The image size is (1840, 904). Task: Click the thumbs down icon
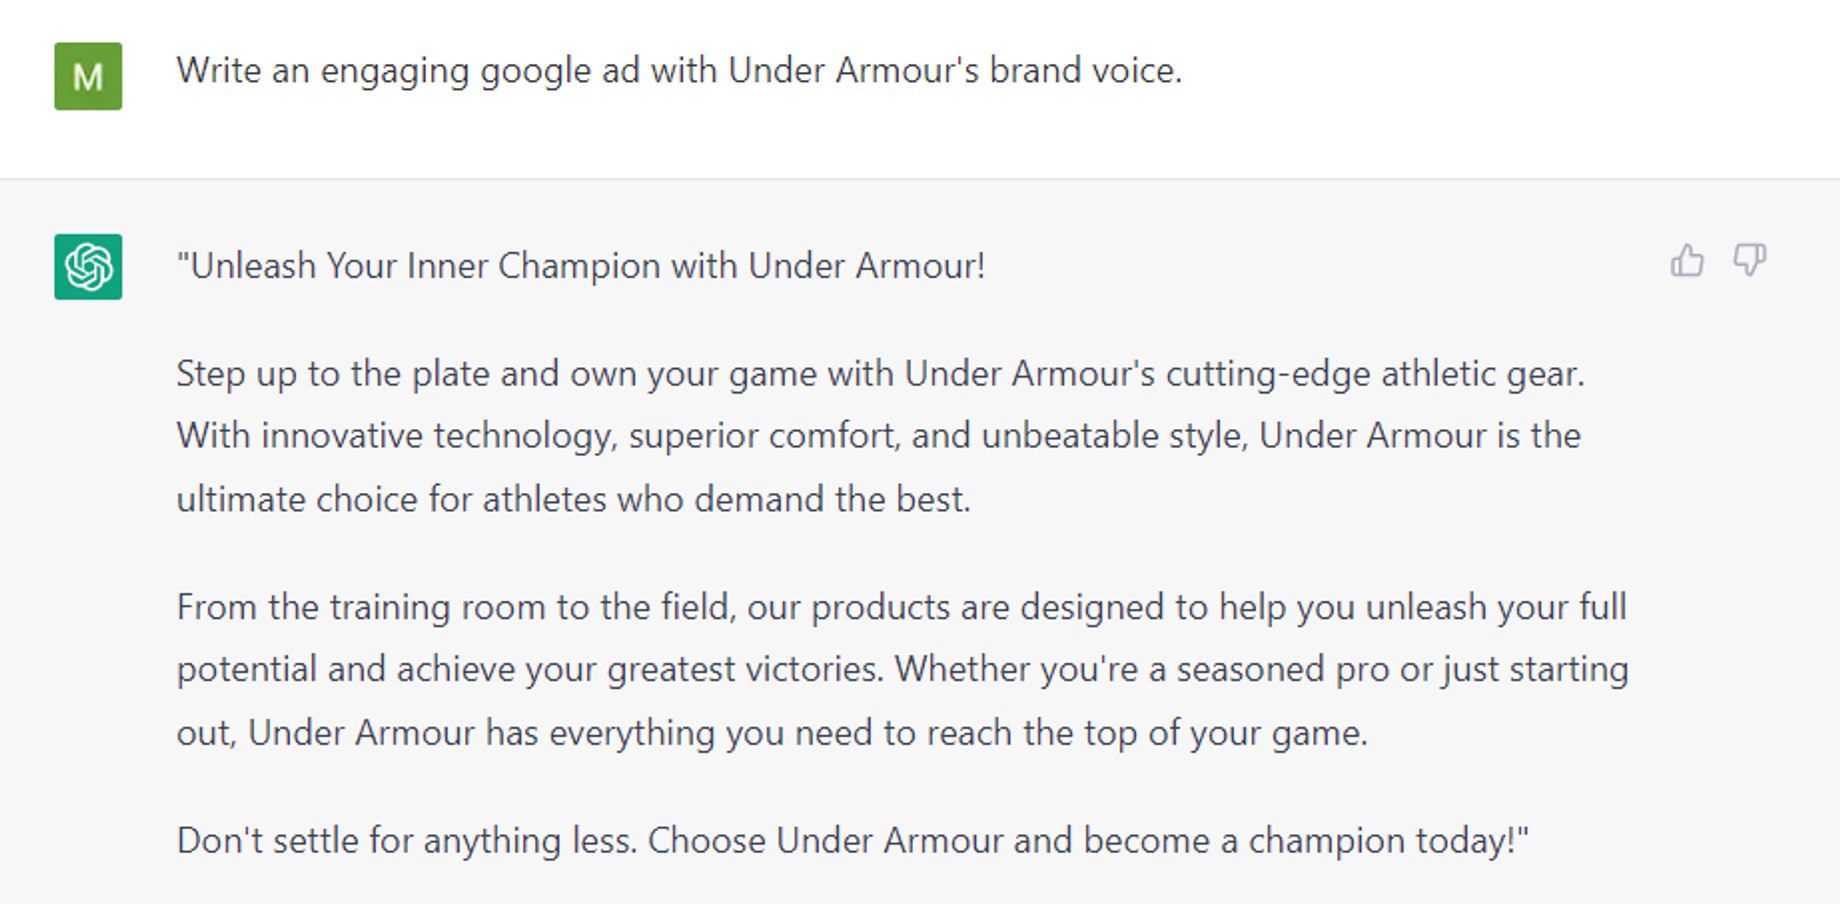click(1749, 261)
